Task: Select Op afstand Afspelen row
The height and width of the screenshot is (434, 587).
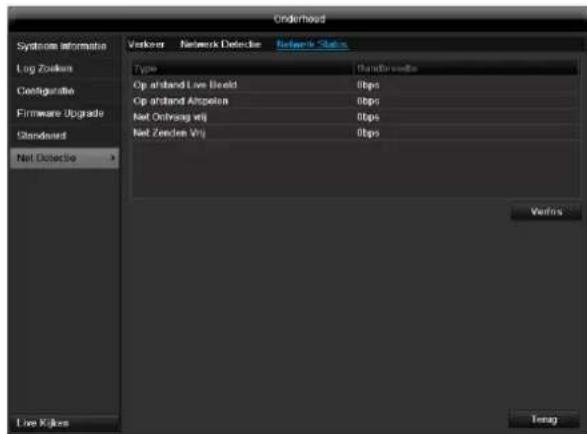Action: [x=355, y=101]
